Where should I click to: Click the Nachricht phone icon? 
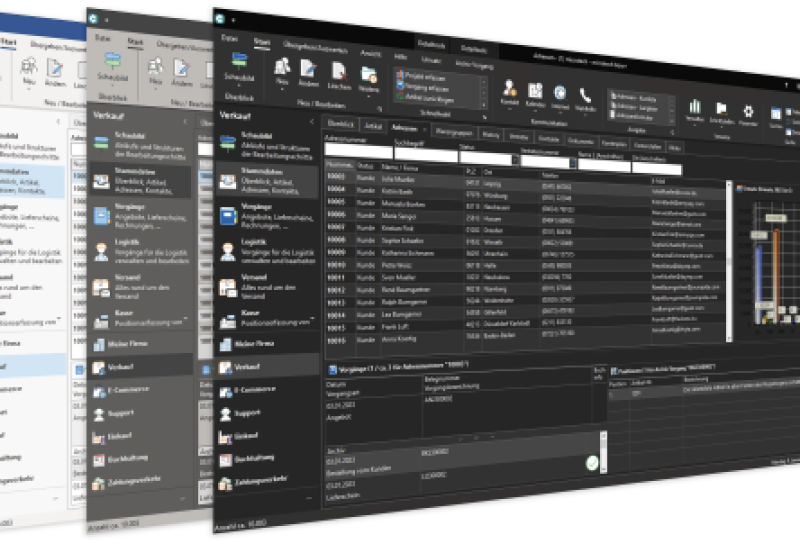coord(586,96)
